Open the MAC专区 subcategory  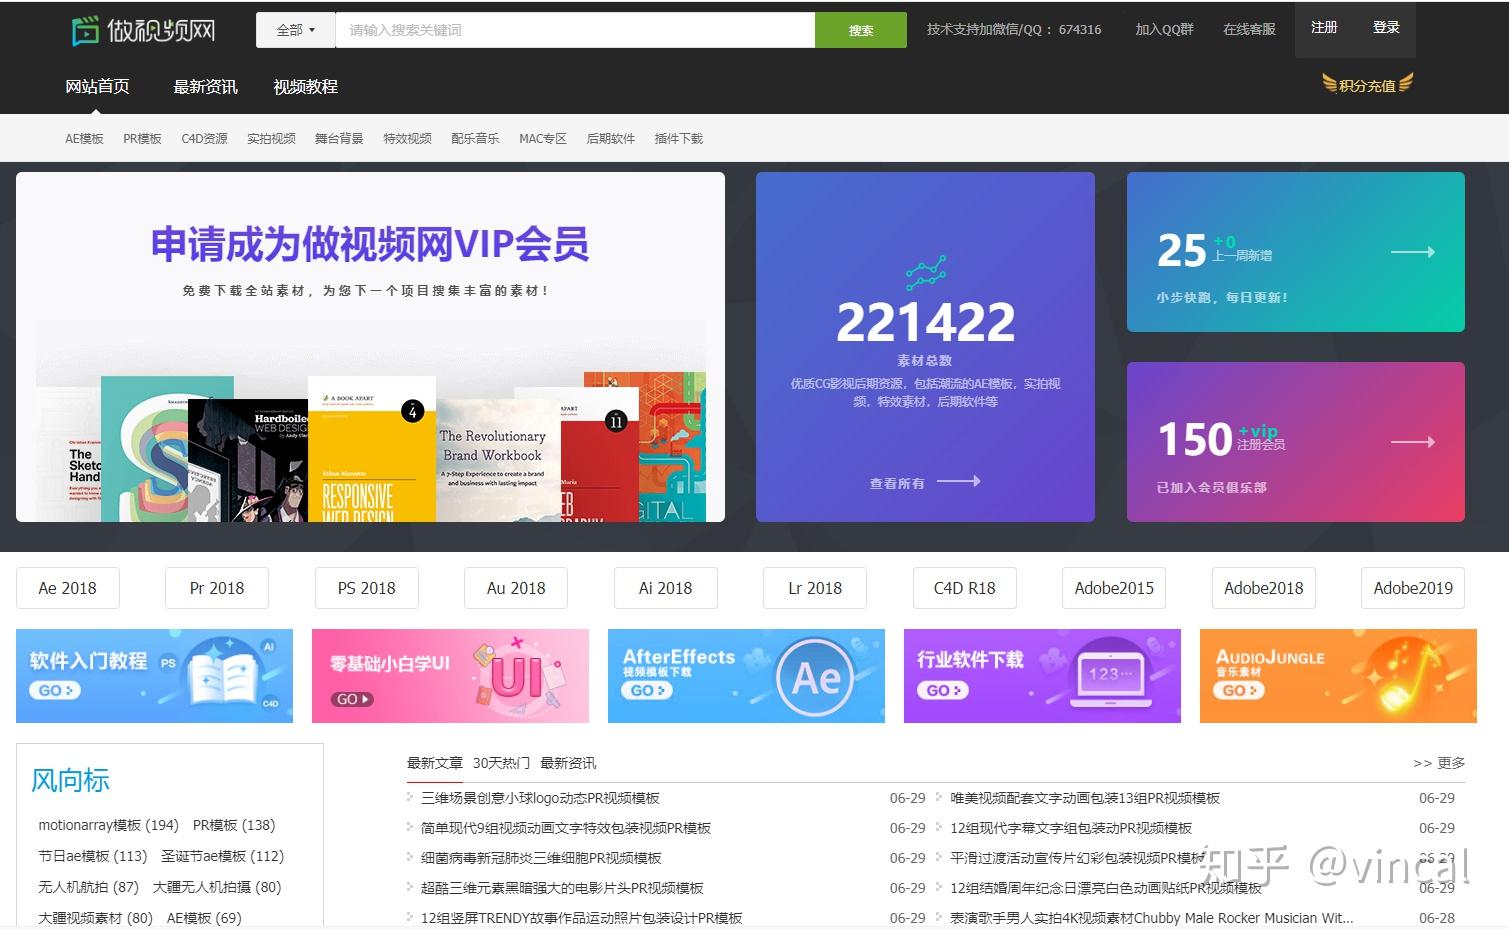click(543, 139)
